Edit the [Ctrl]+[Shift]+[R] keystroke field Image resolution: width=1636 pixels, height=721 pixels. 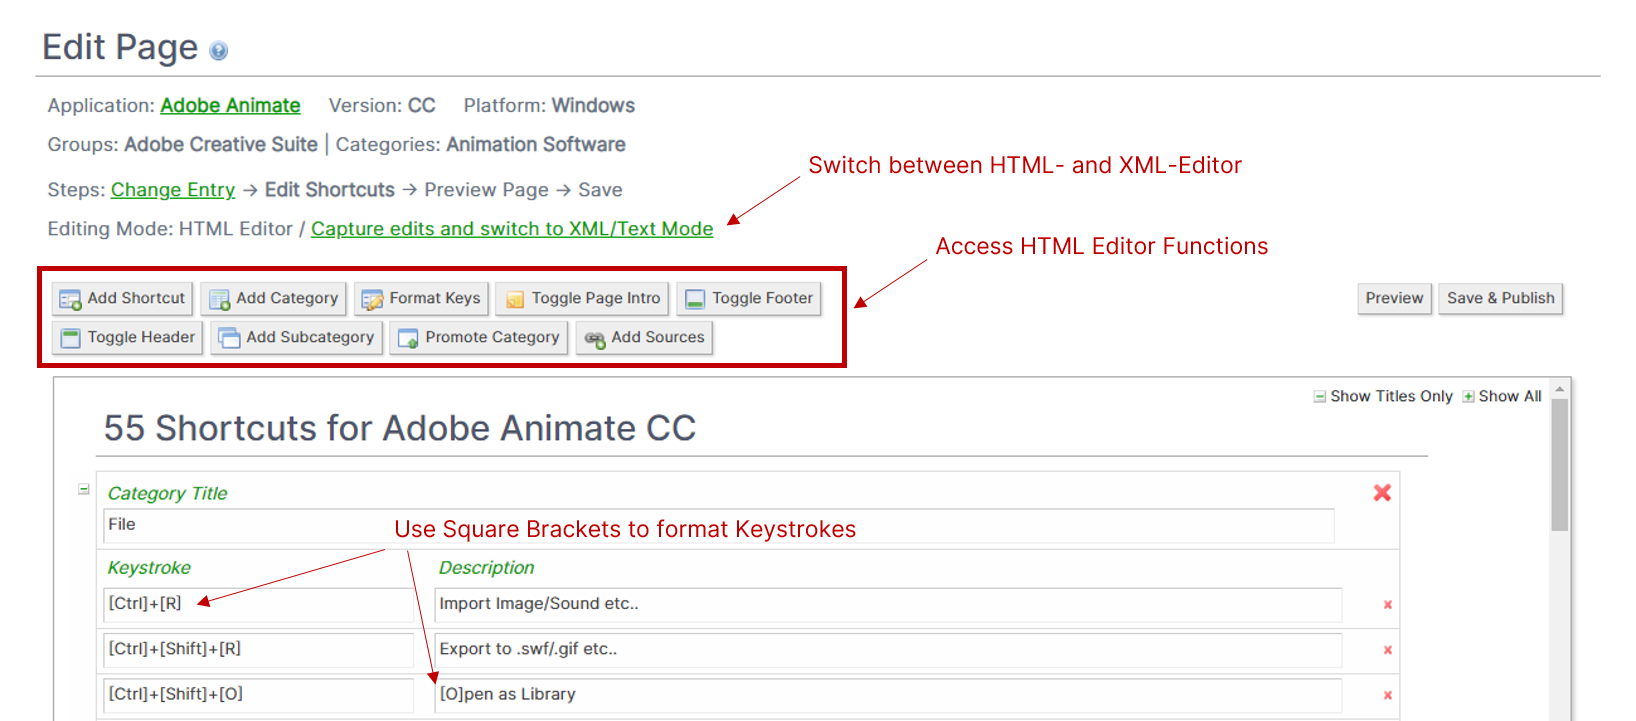click(x=258, y=650)
